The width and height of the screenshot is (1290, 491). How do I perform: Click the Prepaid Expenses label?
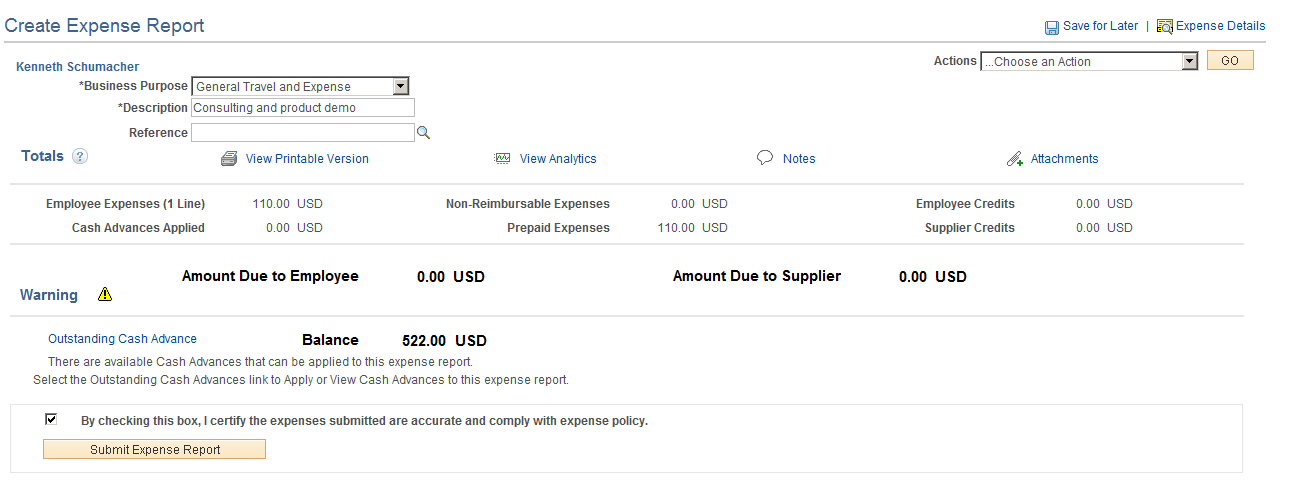coord(558,228)
